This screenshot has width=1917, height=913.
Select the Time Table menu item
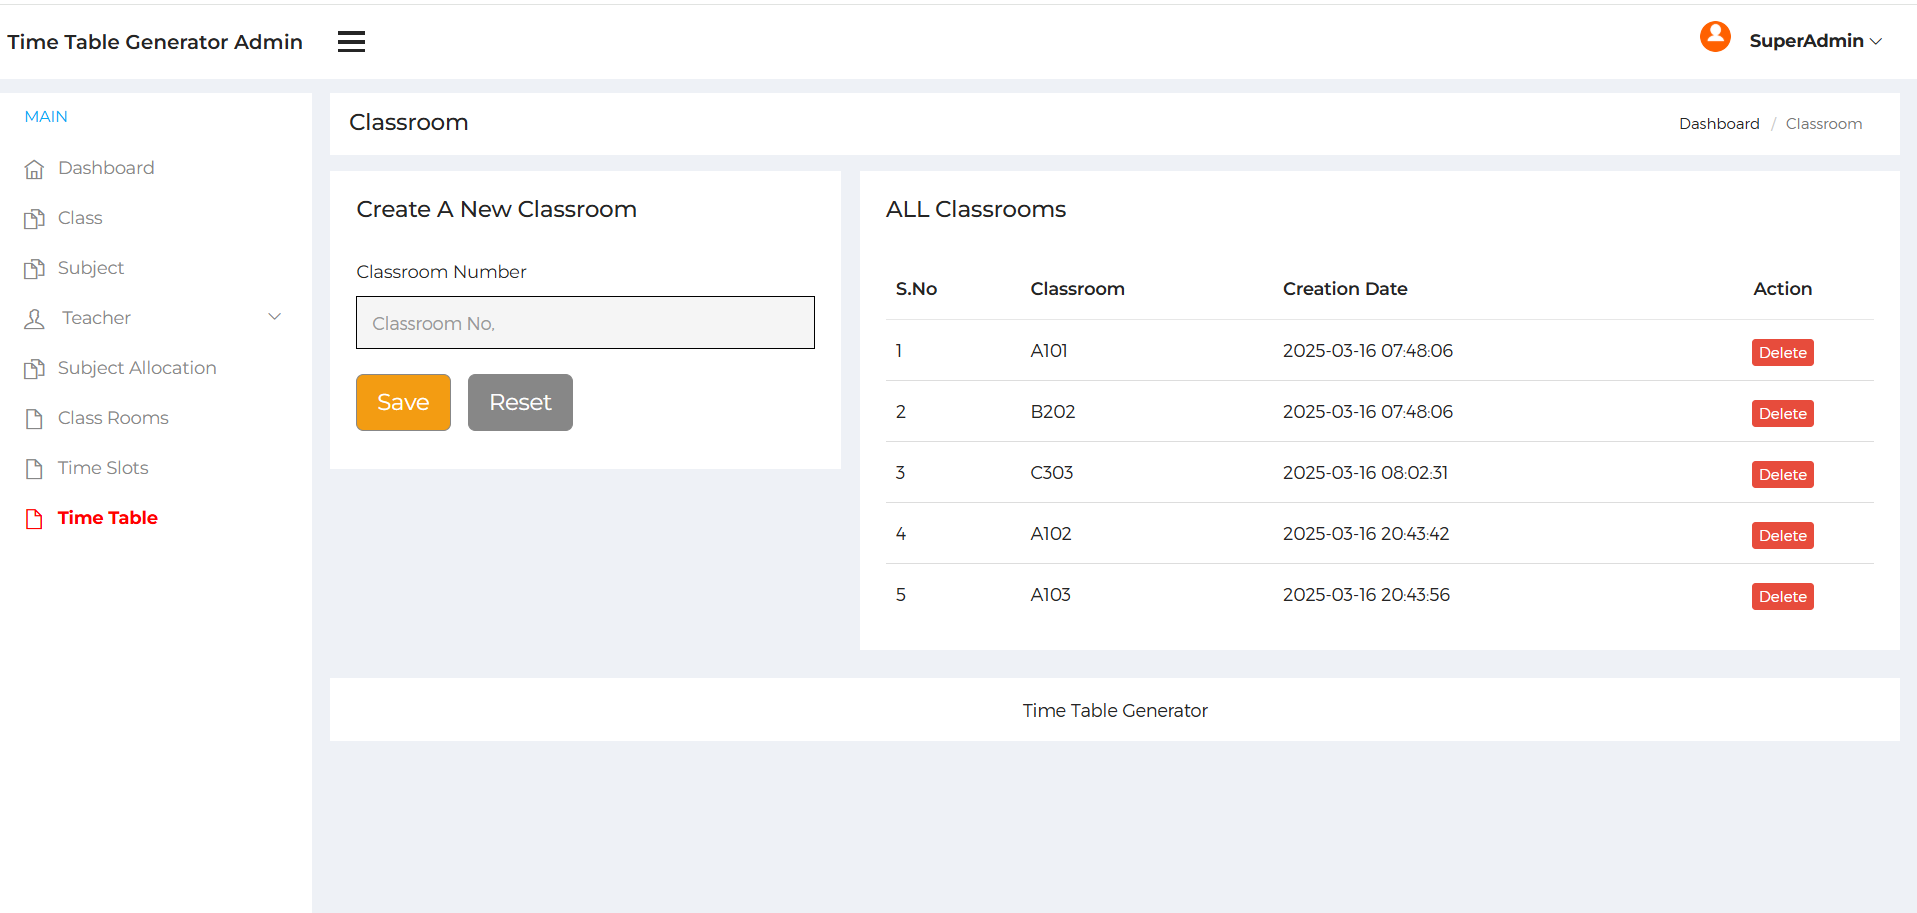(x=108, y=518)
